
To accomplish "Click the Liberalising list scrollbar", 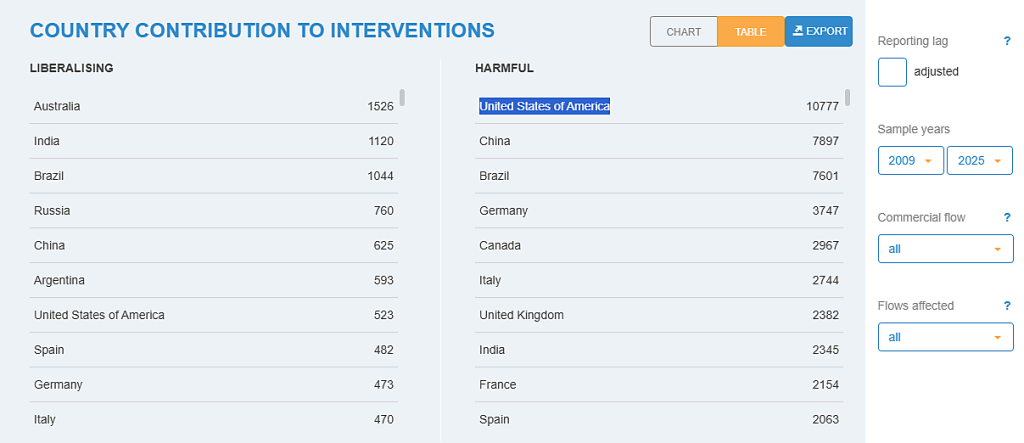I will [402, 97].
